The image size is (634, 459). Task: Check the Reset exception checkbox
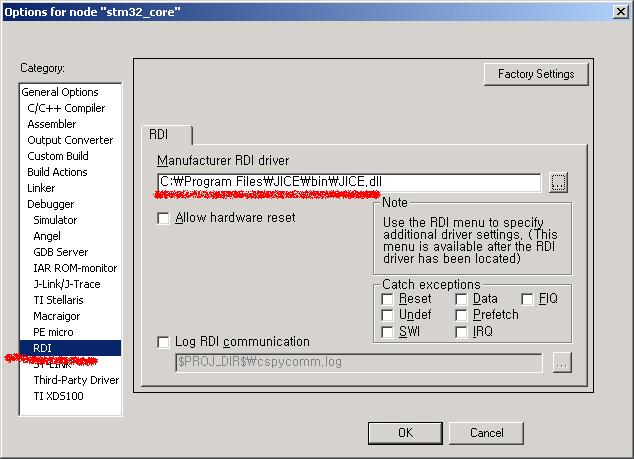[388, 299]
